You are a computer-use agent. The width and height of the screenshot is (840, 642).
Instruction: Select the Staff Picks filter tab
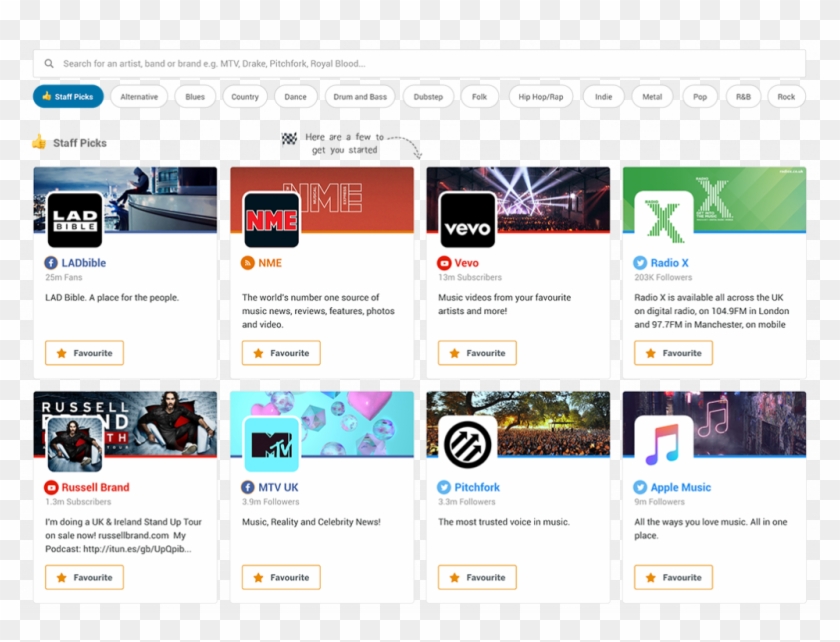[x=68, y=97]
